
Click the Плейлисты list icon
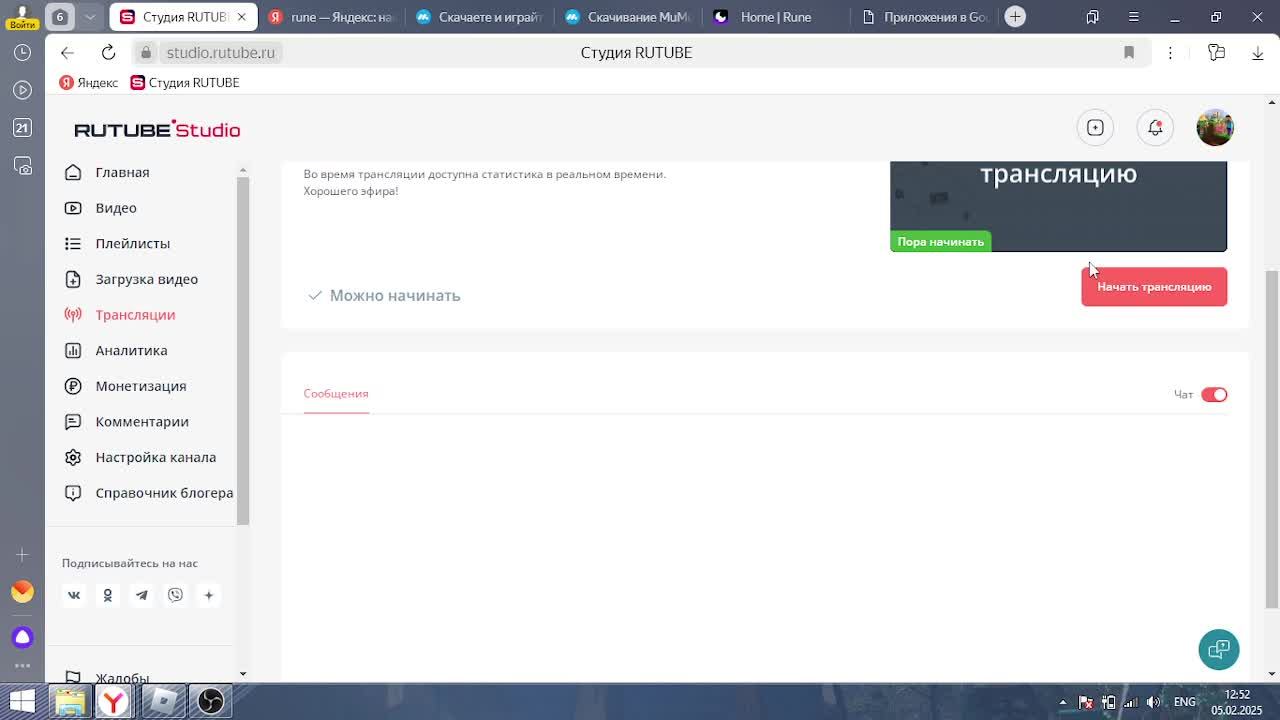pos(73,243)
